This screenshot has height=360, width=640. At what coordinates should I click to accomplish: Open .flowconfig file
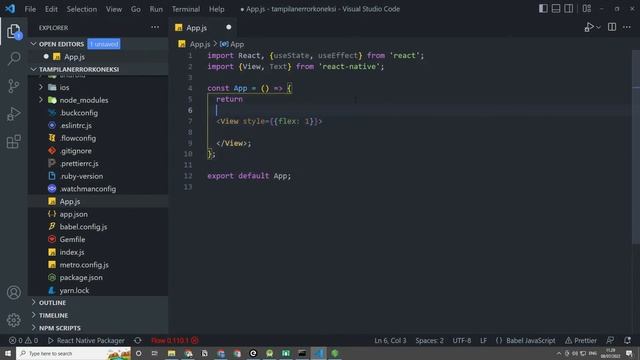(98, 138)
